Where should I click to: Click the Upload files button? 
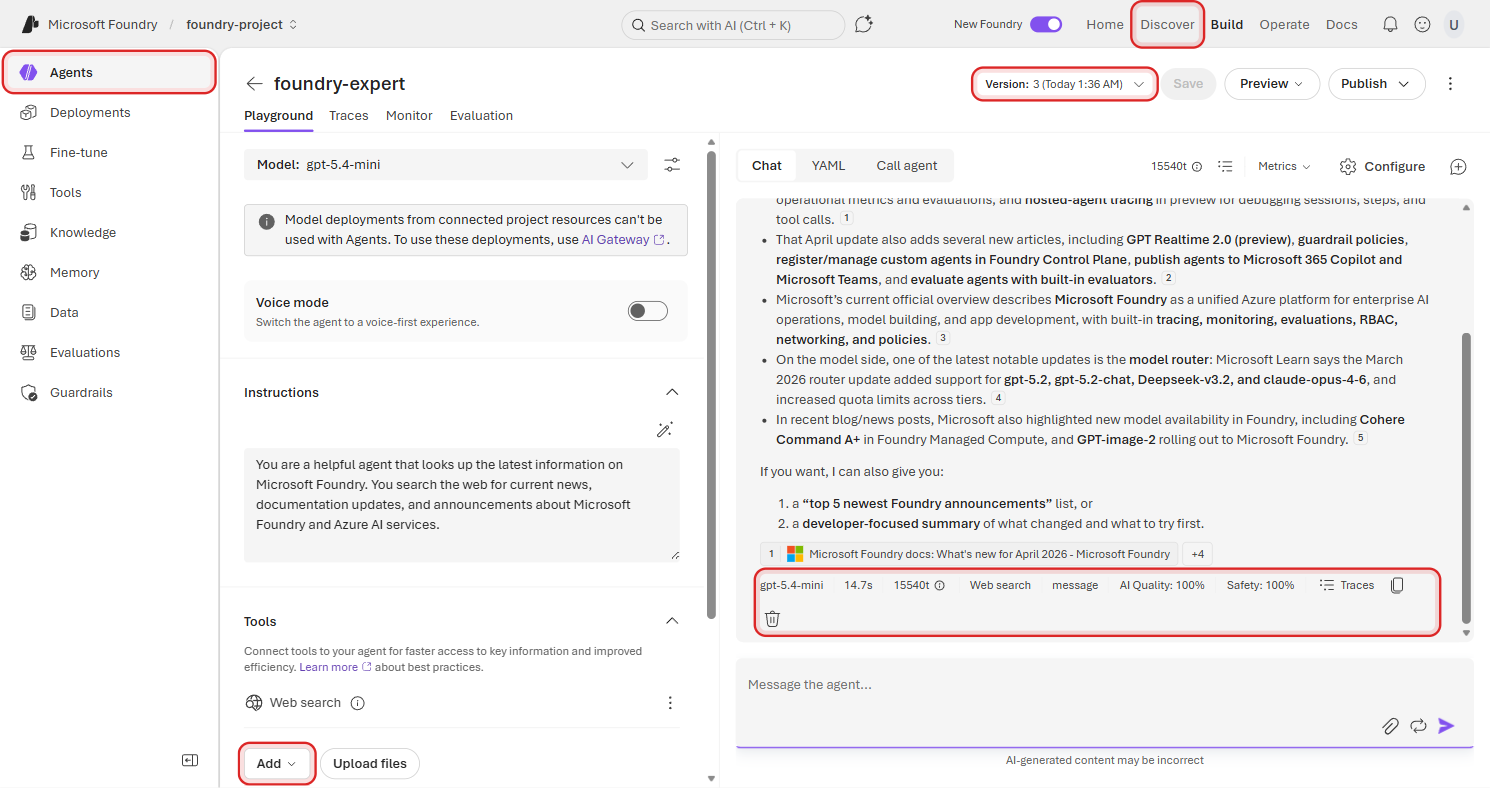[370, 764]
